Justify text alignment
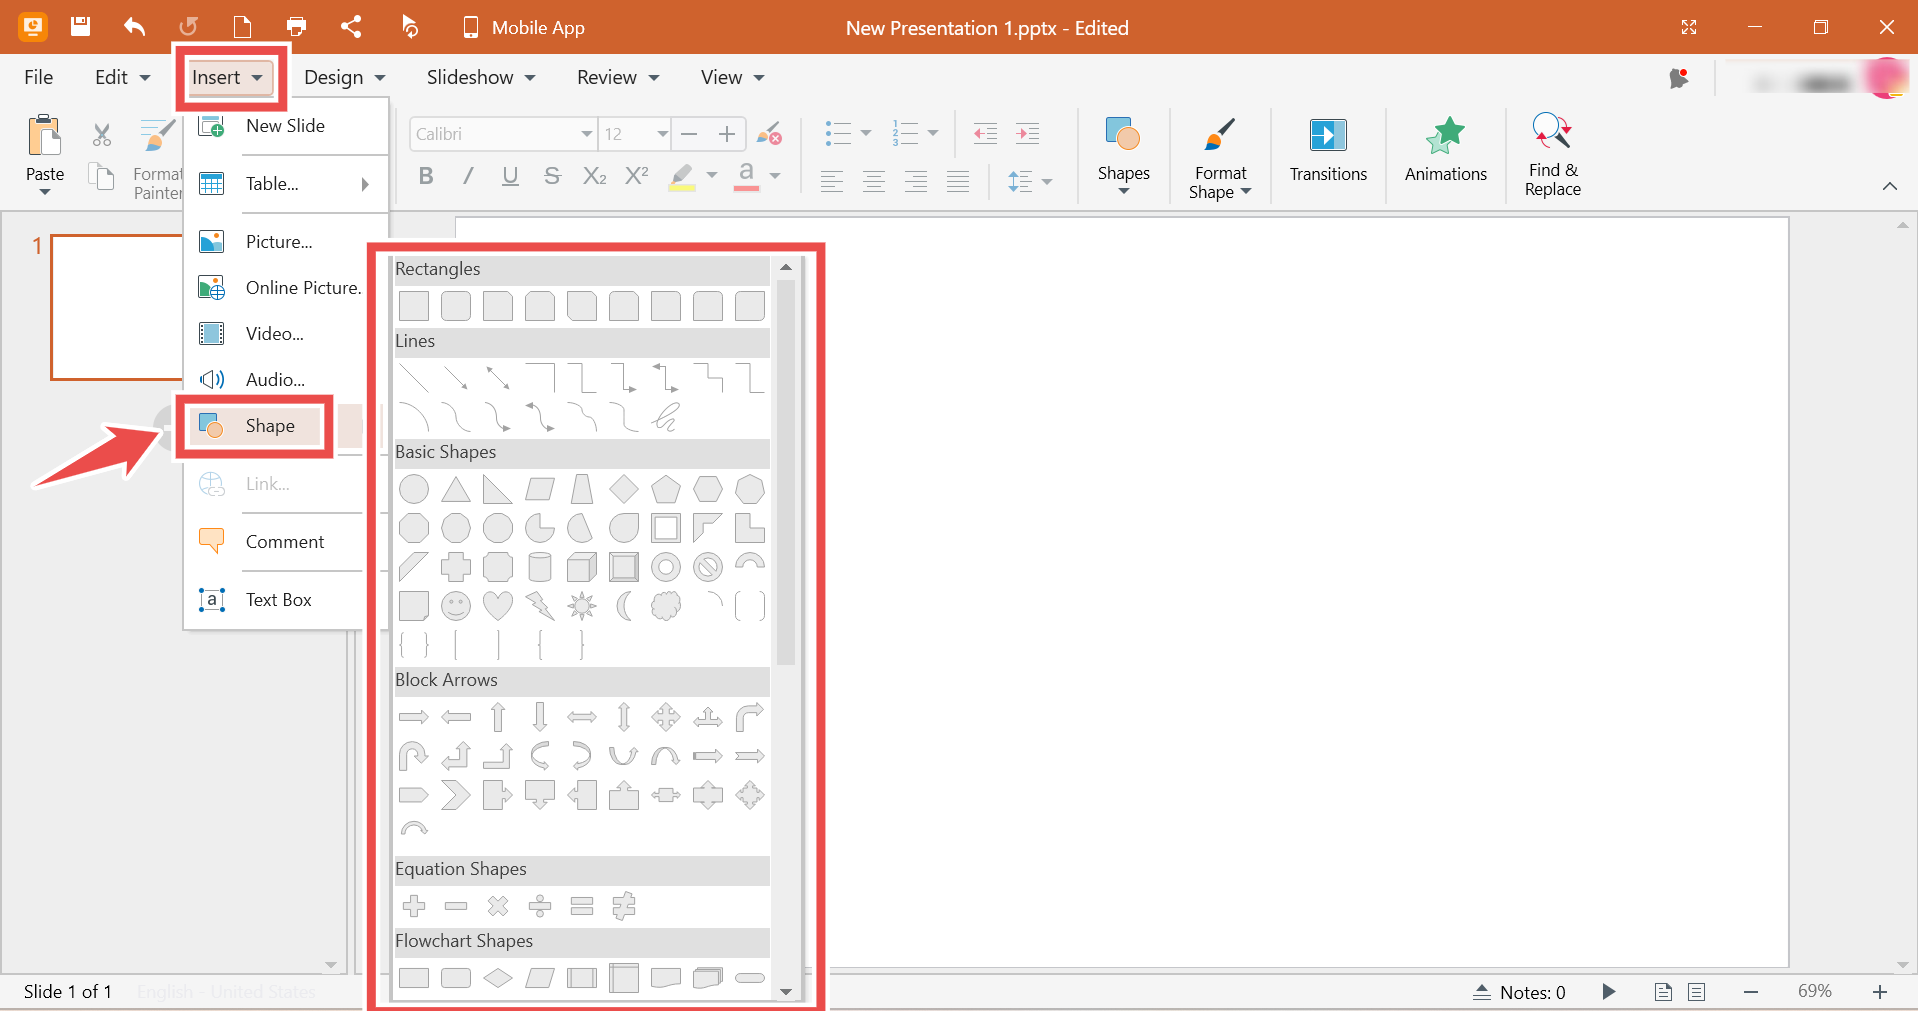 point(958,181)
